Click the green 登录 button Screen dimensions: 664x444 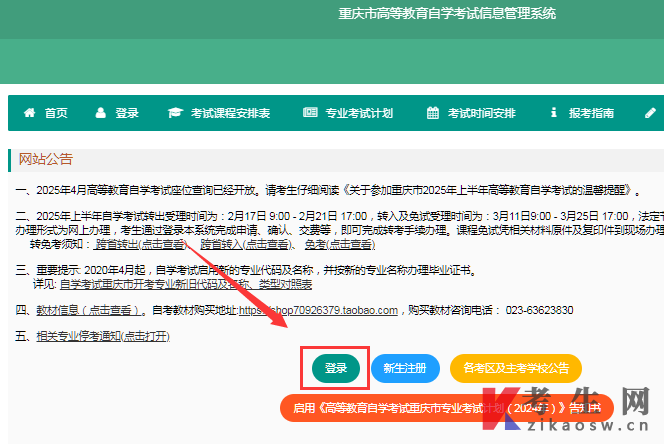(336, 368)
